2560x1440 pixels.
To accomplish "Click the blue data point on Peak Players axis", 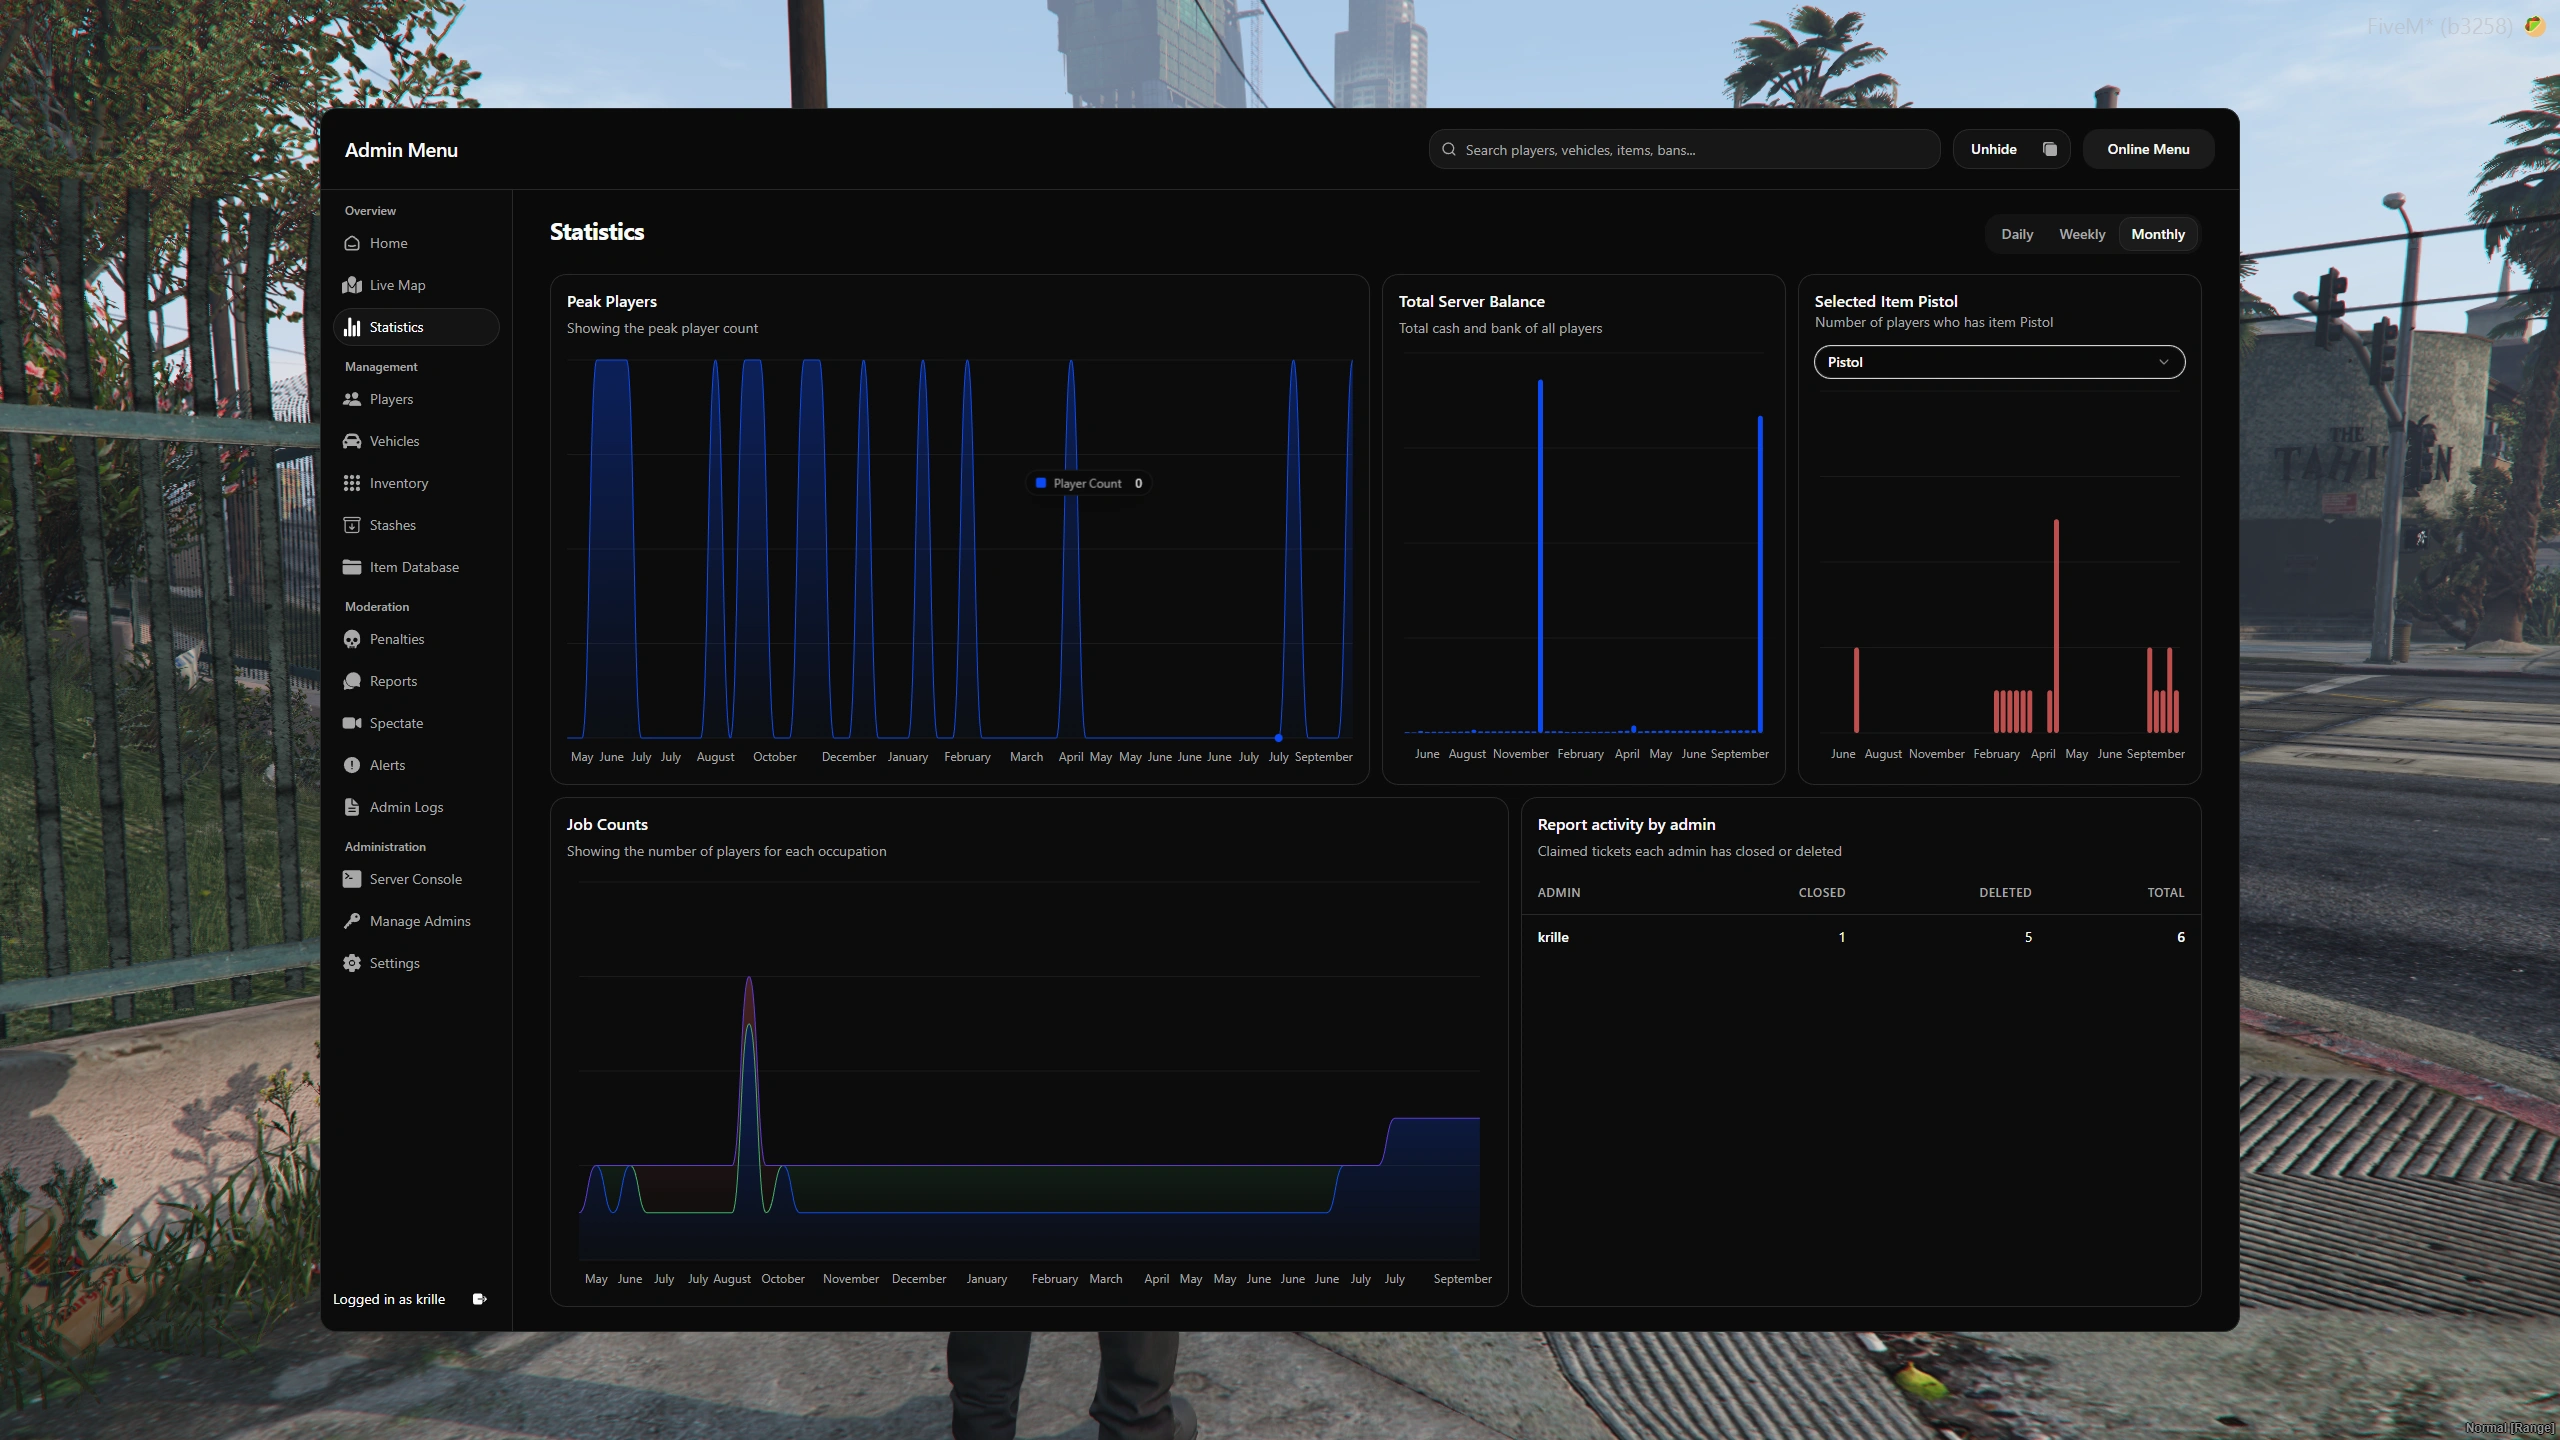I will [x=1278, y=738].
